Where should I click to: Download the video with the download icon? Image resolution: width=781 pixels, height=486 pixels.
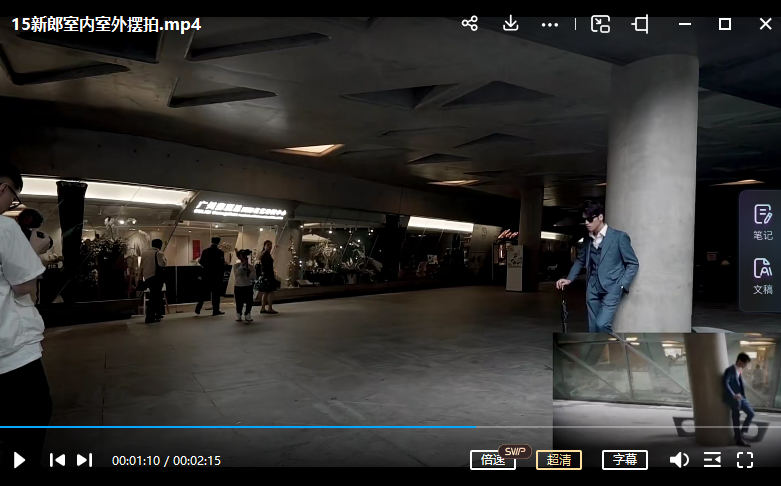tap(510, 24)
